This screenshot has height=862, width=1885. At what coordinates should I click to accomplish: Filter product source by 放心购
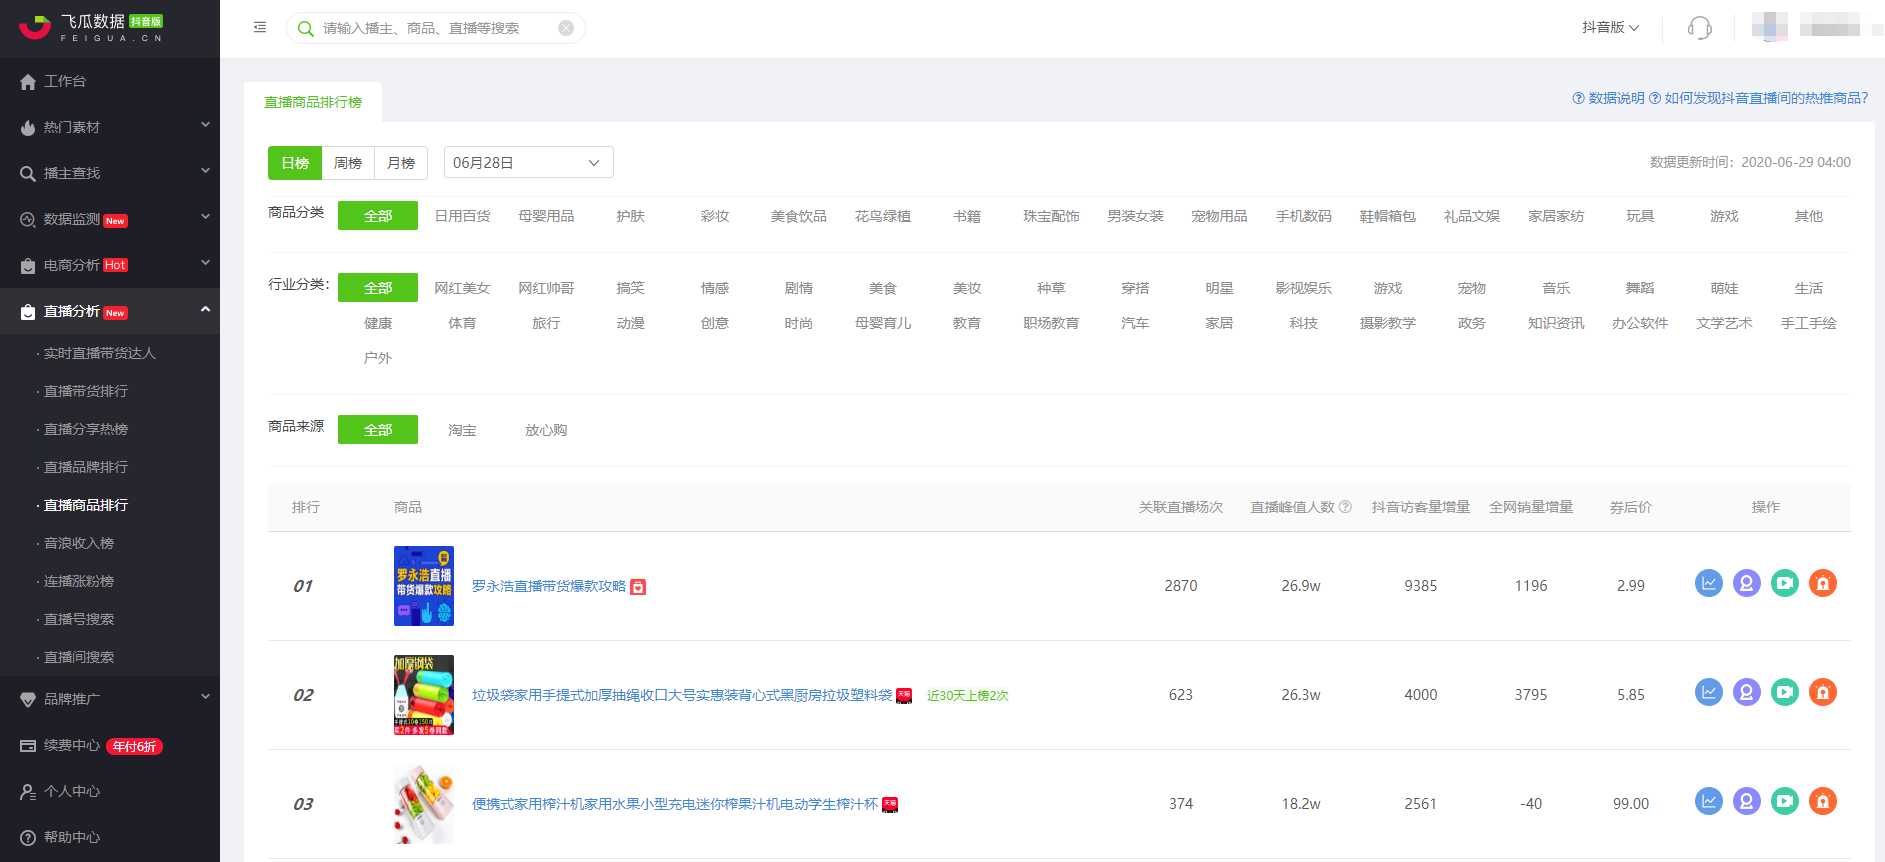point(546,430)
